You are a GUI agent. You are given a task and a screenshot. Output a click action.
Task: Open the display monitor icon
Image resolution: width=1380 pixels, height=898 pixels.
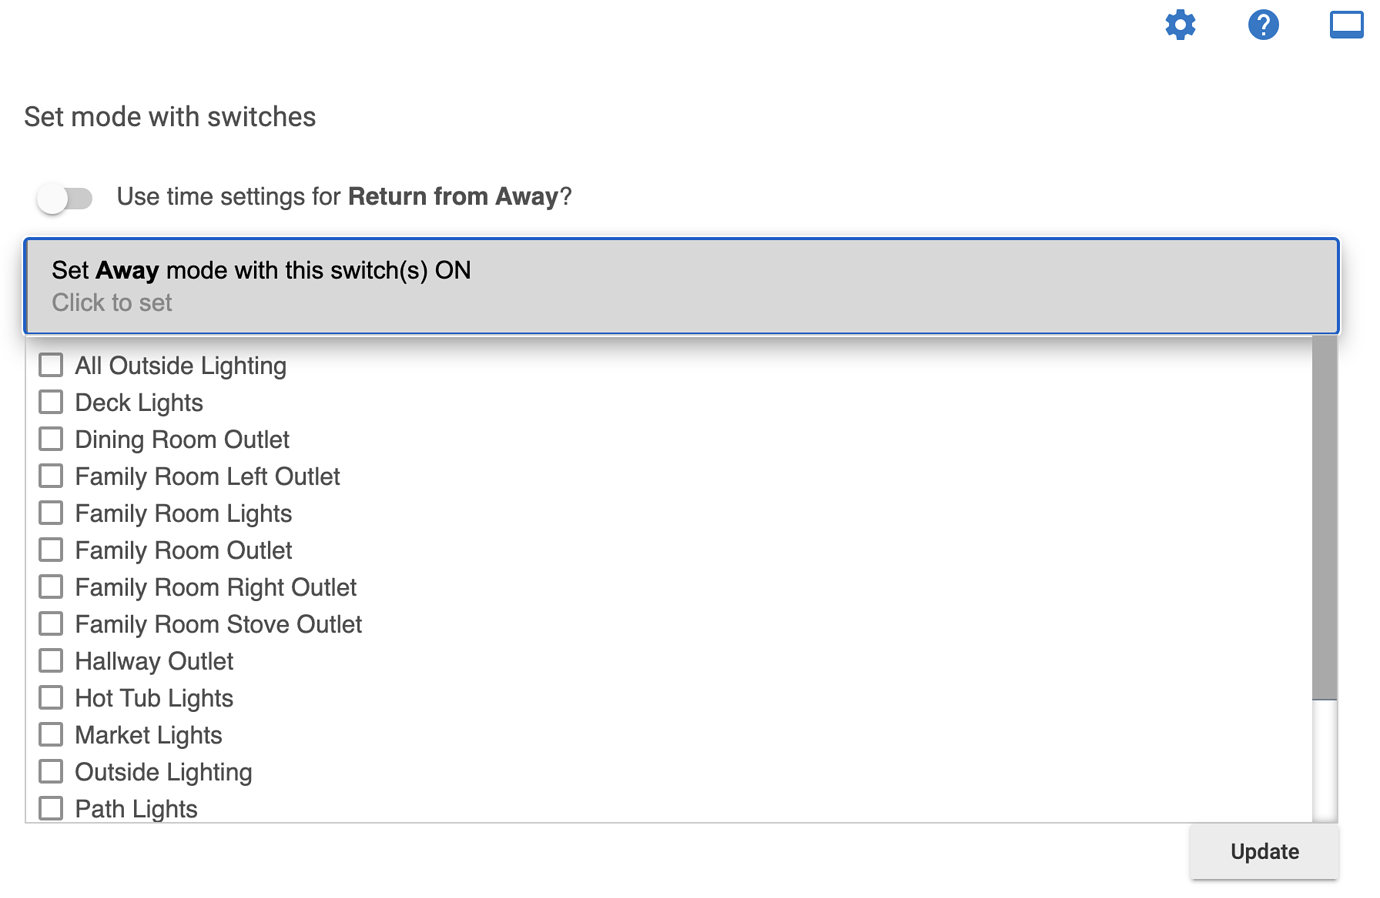pos(1347,25)
